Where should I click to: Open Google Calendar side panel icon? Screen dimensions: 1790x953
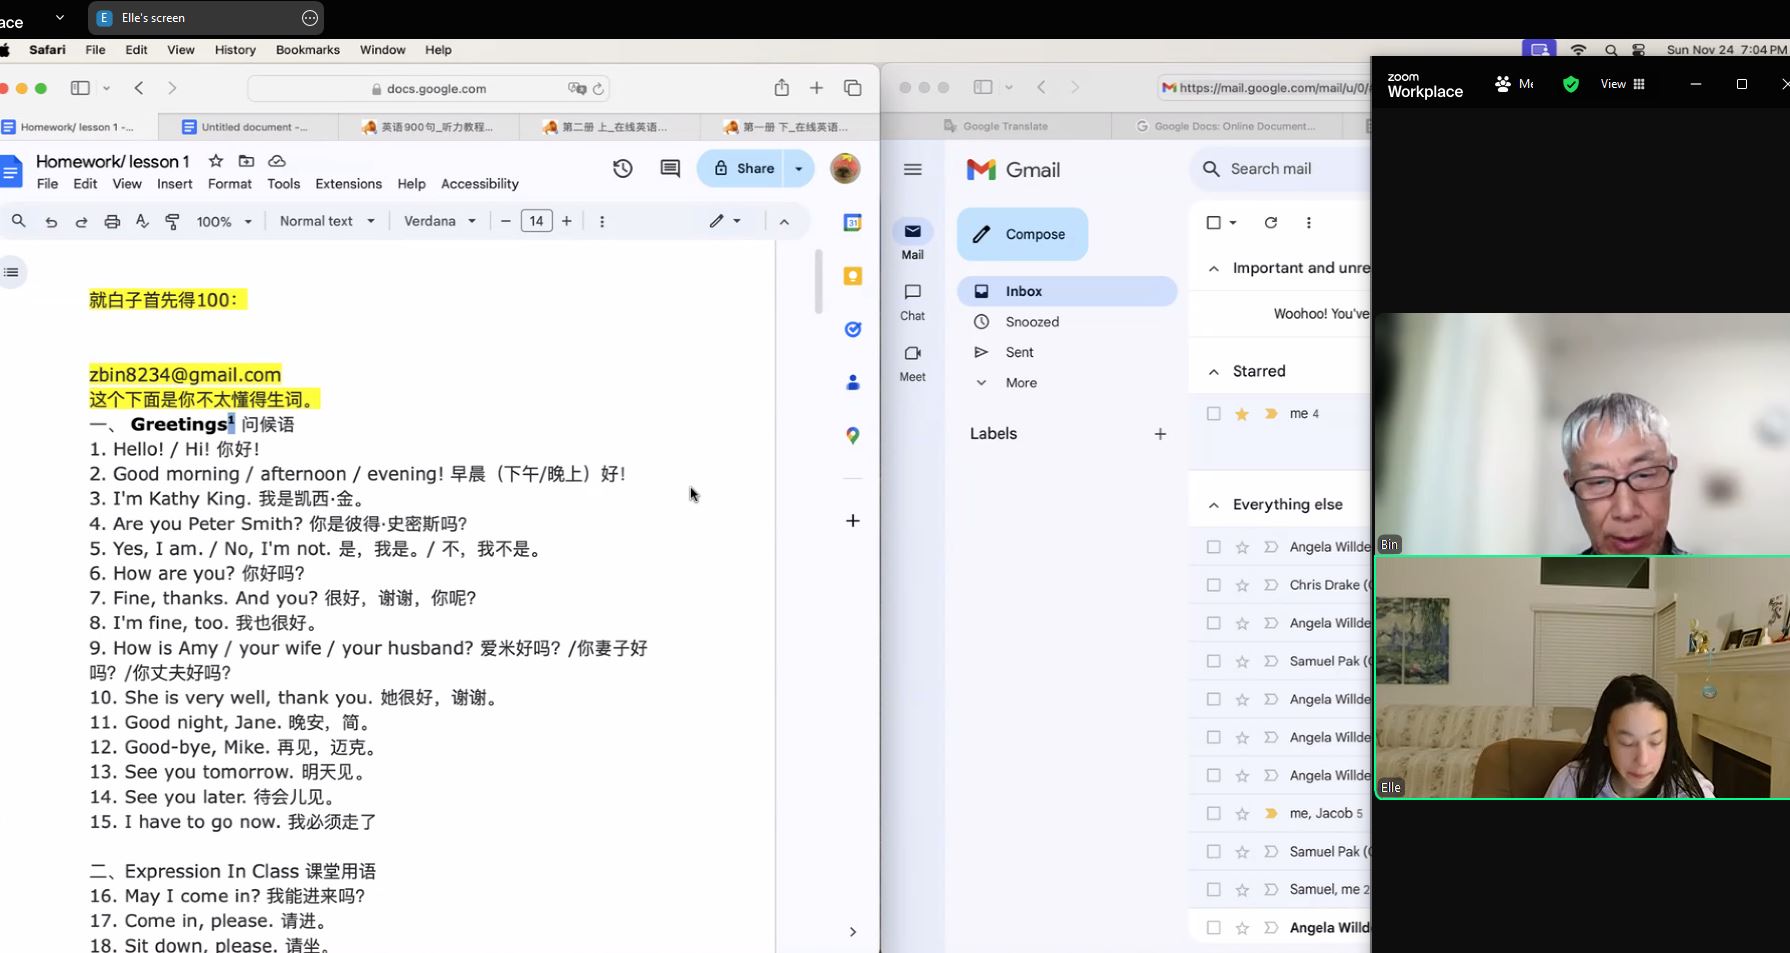click(x=853, y=223)
